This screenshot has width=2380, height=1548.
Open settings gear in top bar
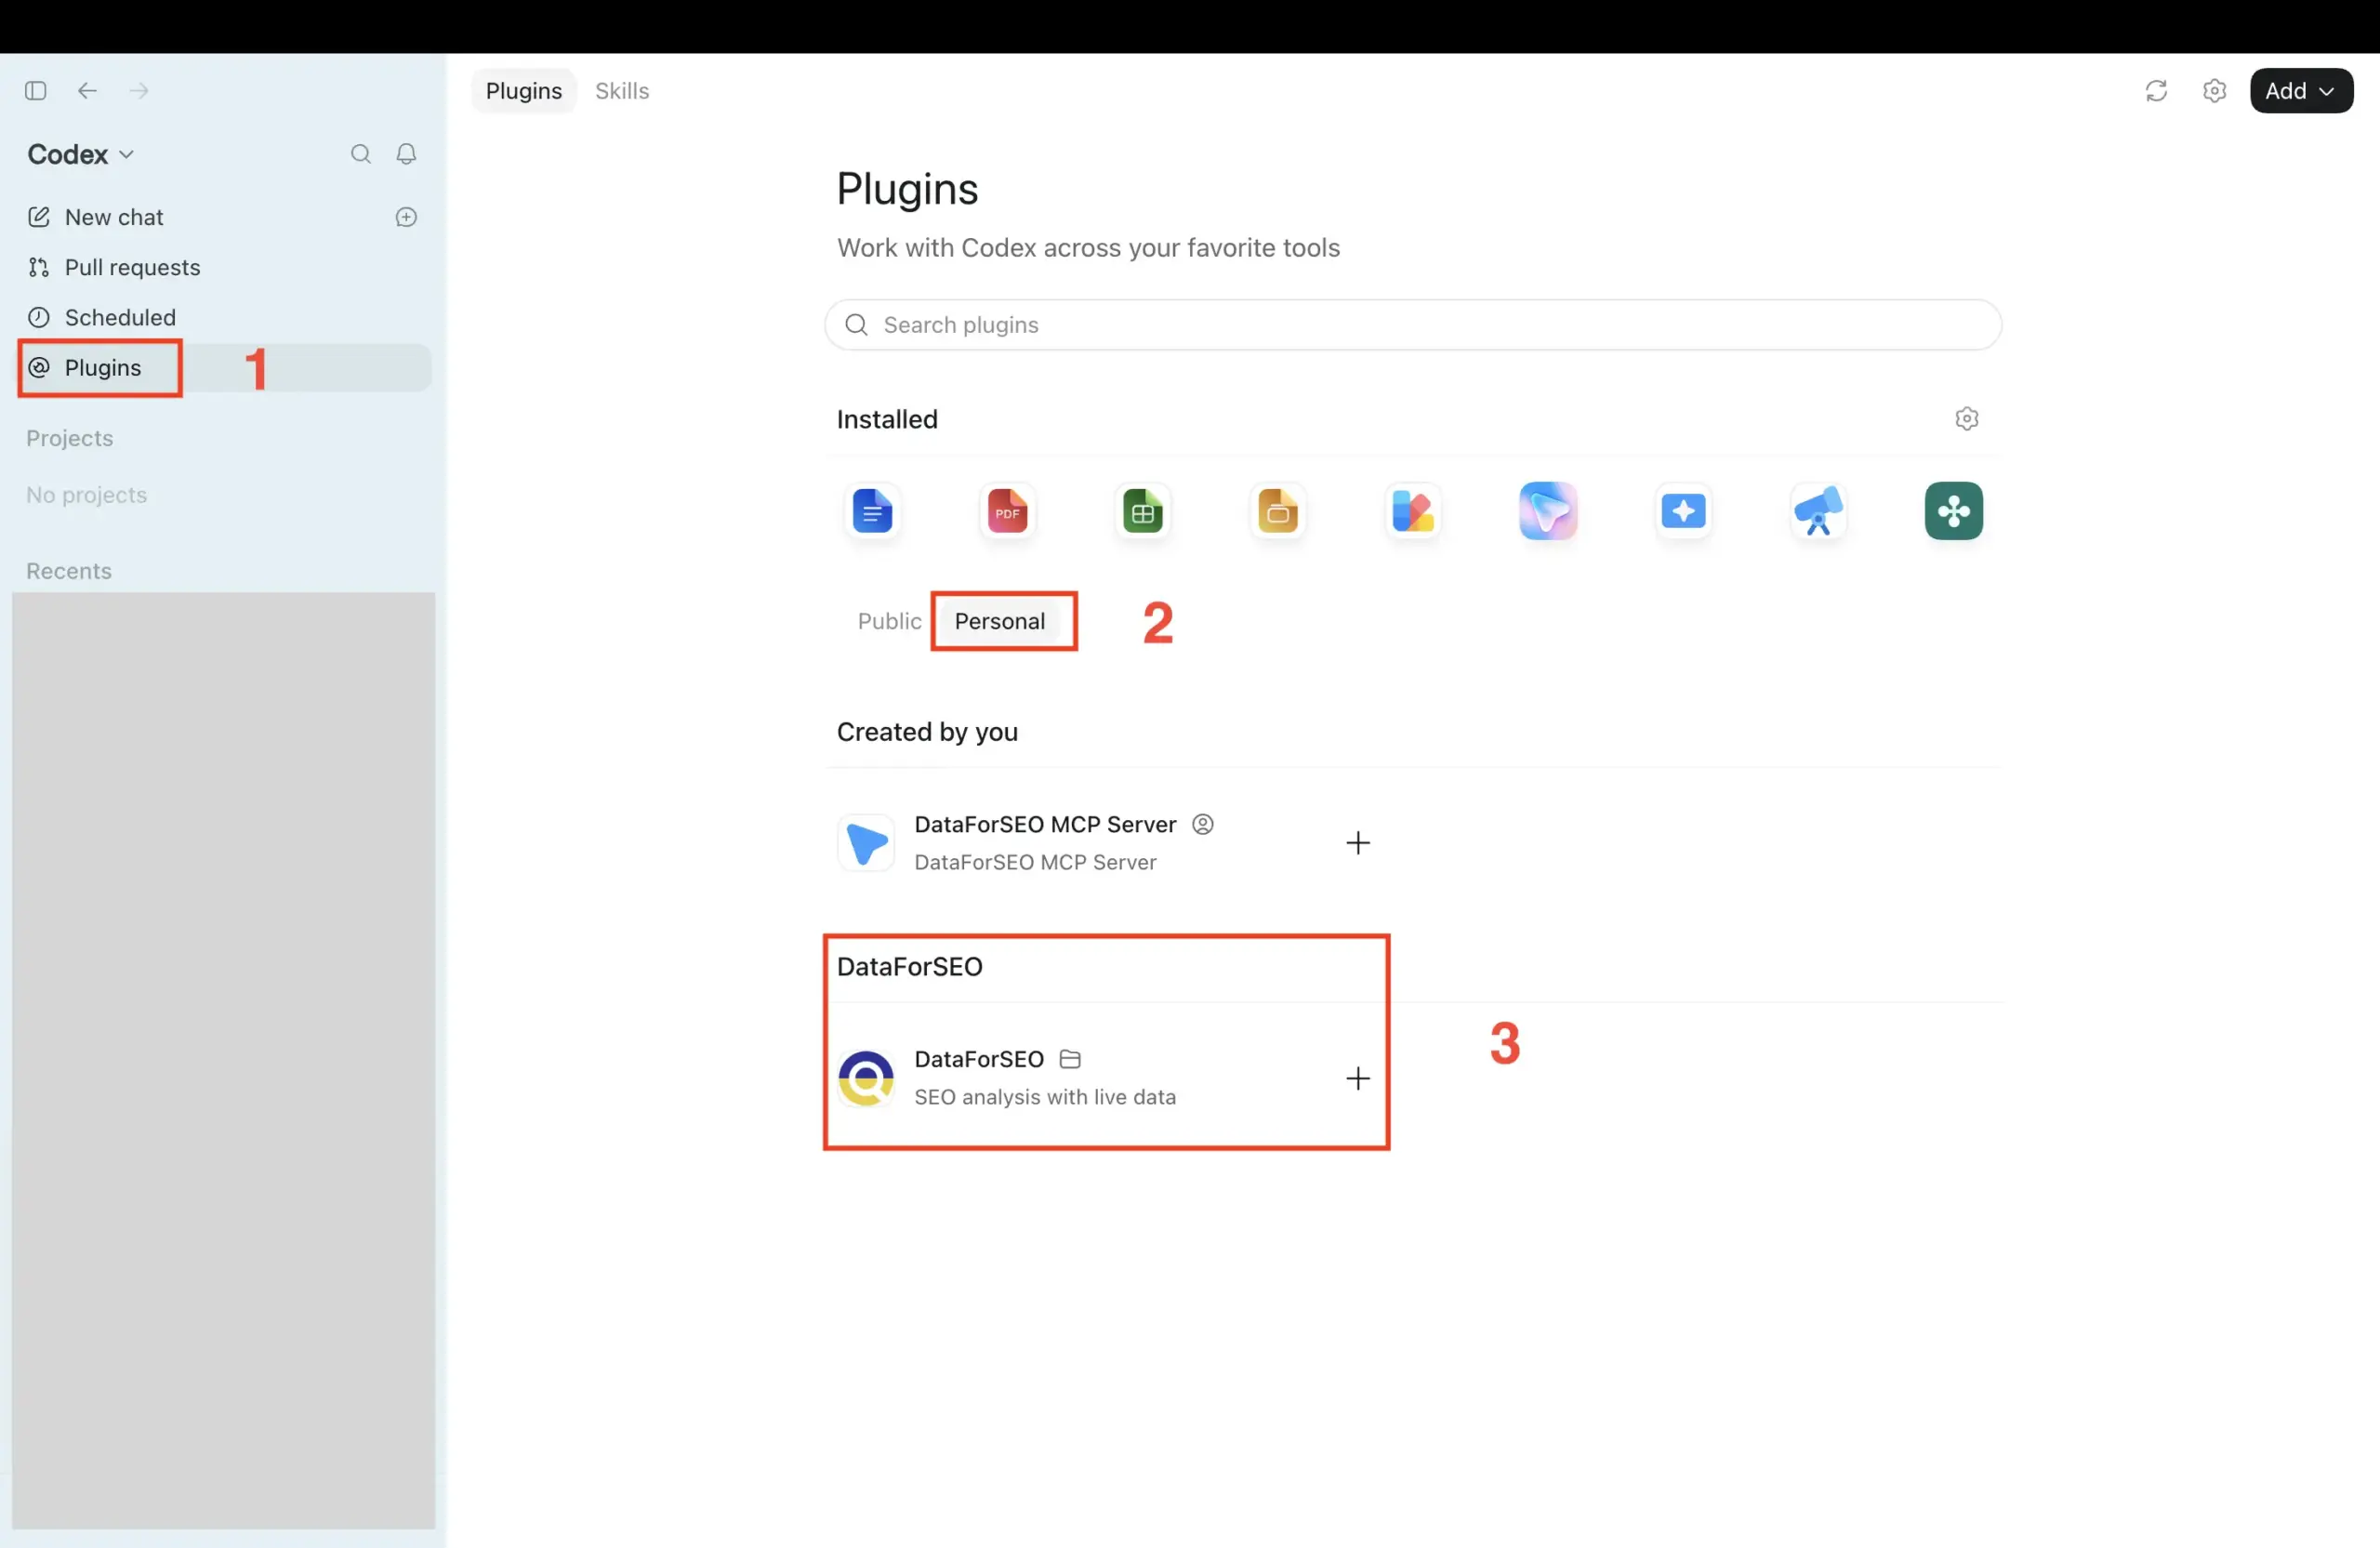point(2214,91)
